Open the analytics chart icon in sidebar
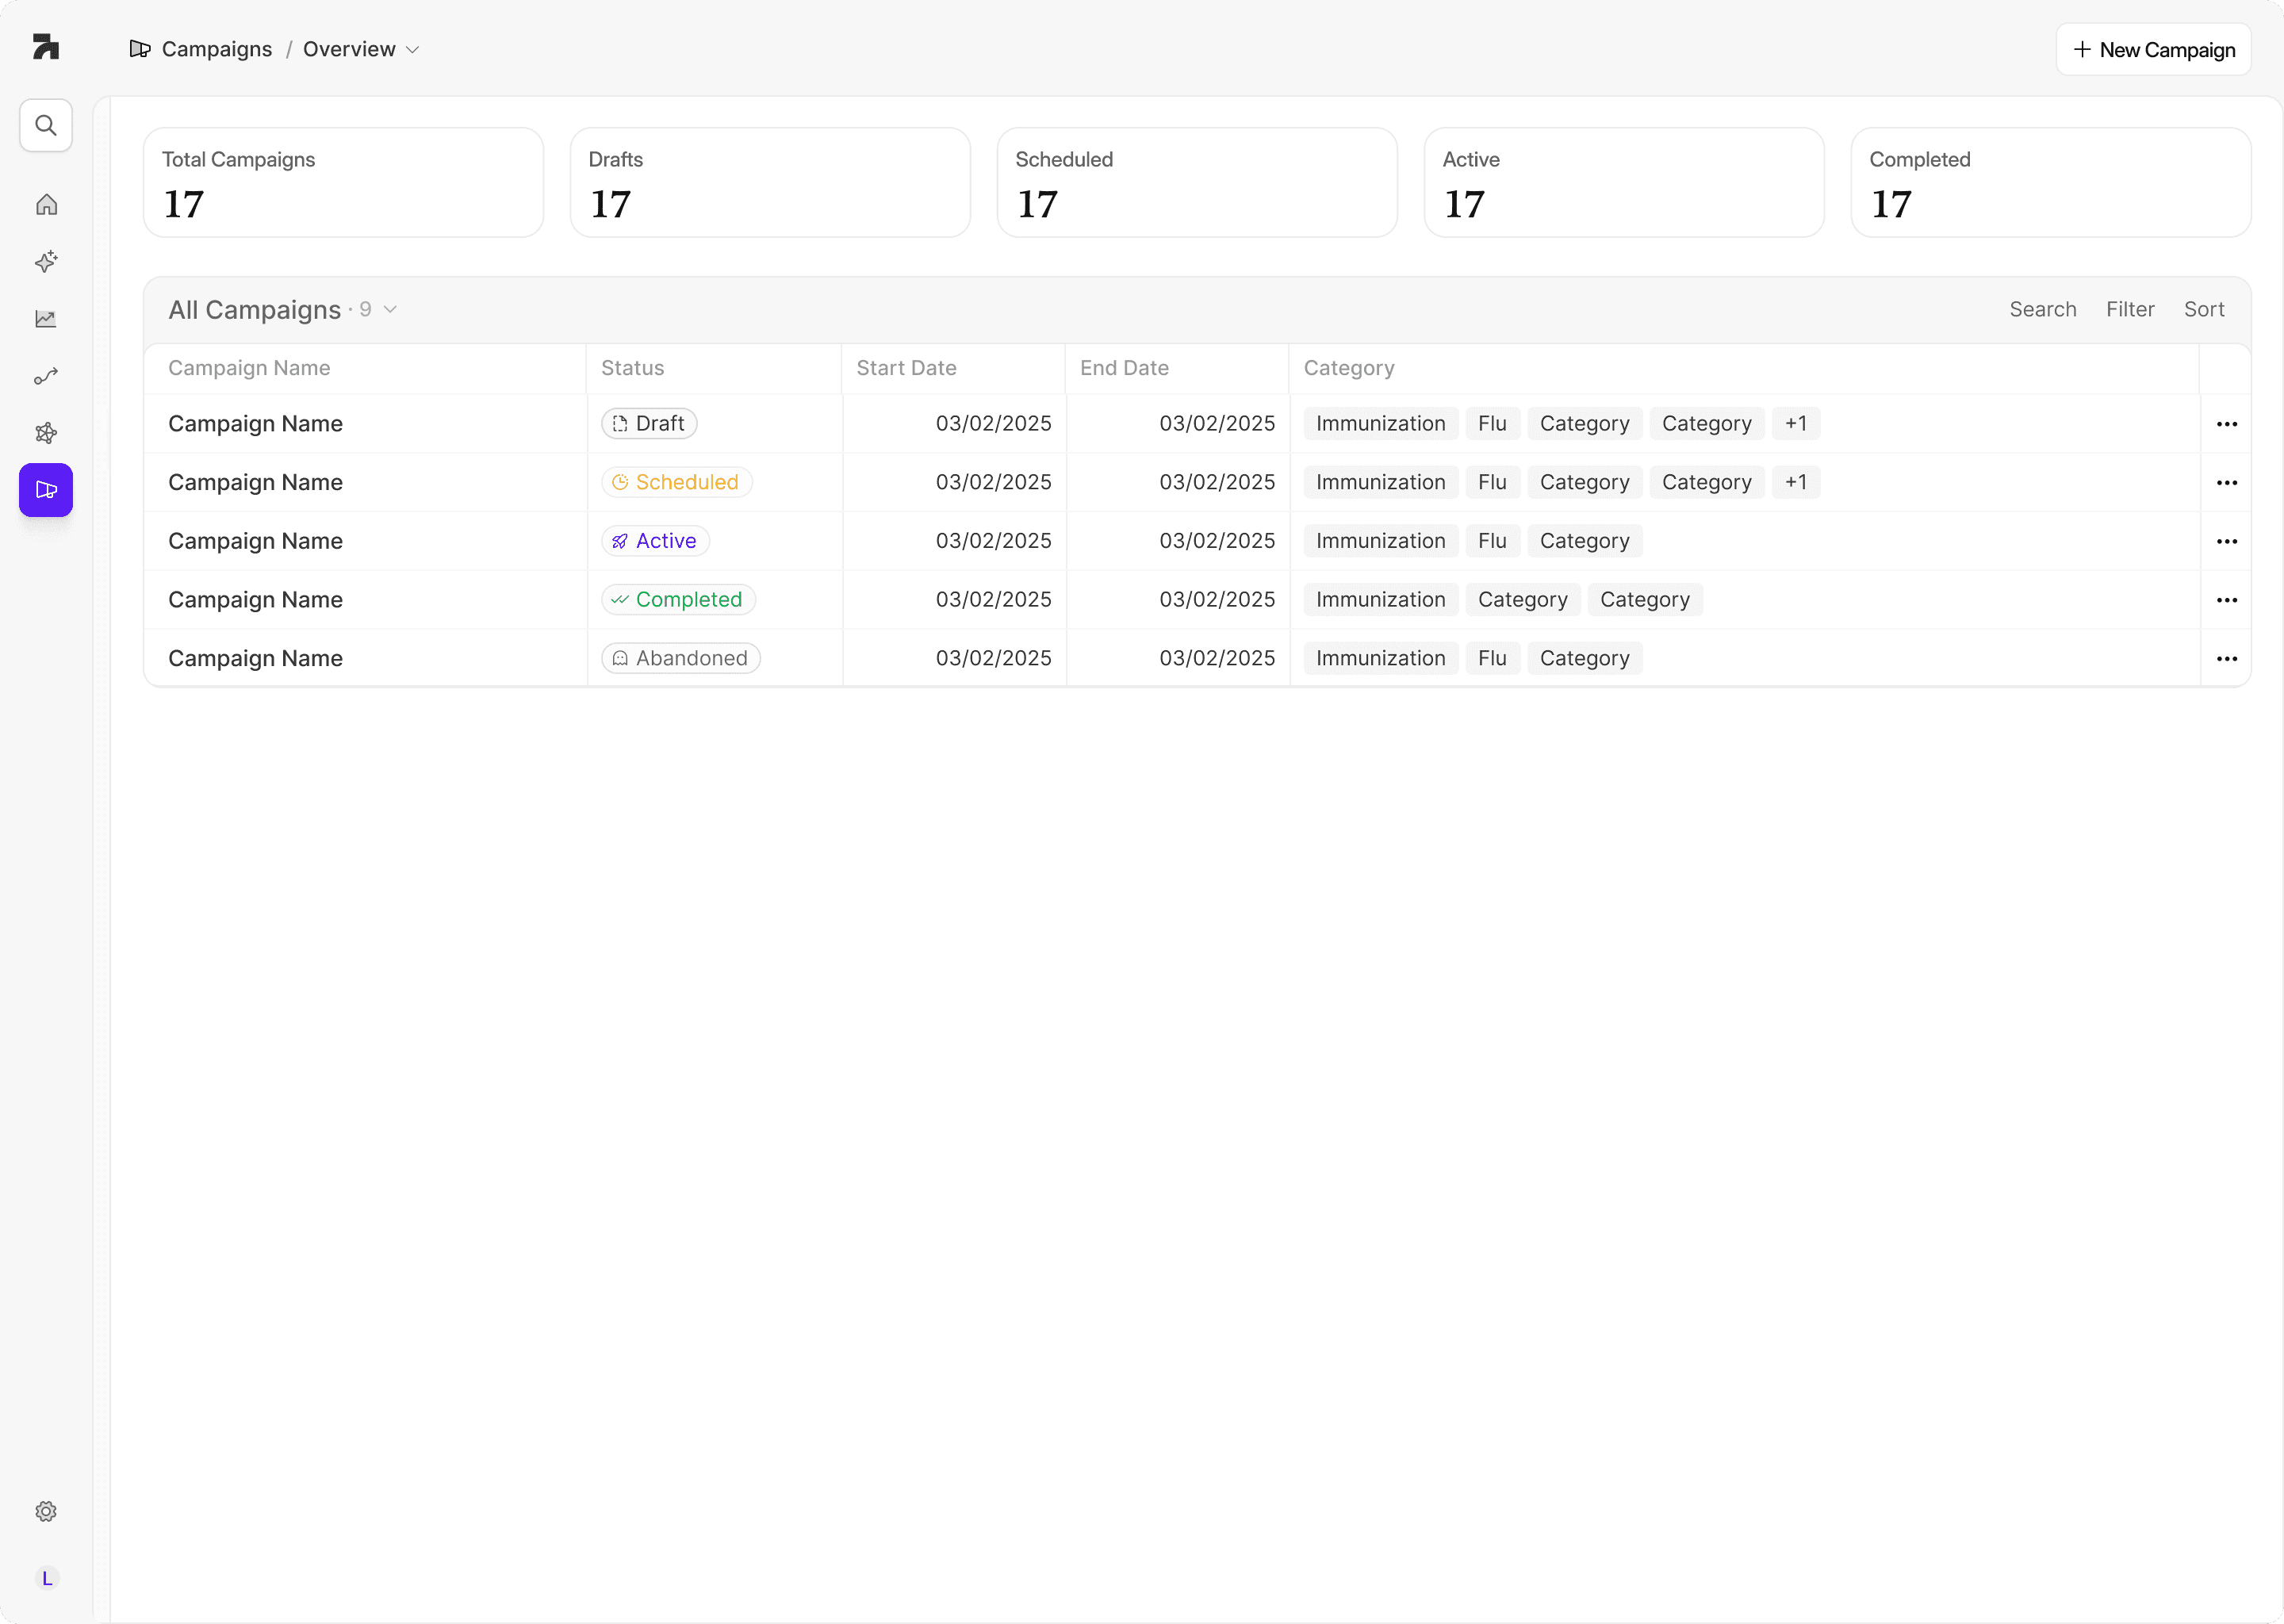Viewport: 2284px width, 1624px height. (x=46, y=319)
